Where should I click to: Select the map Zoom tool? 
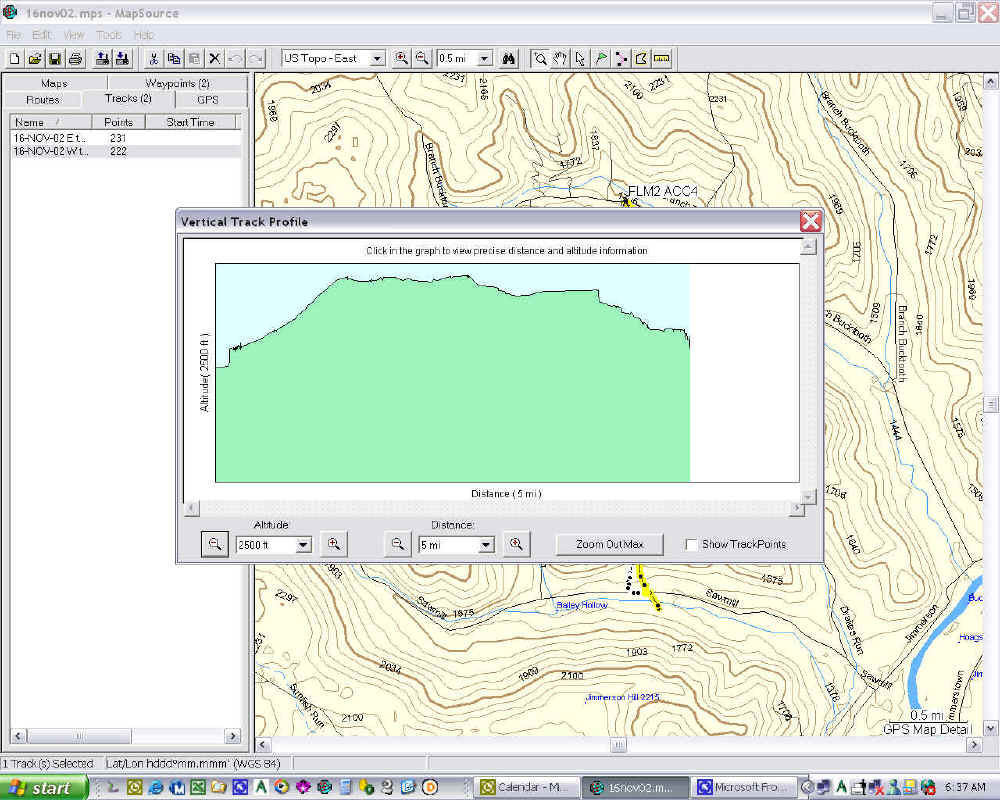tap(540, 59)
